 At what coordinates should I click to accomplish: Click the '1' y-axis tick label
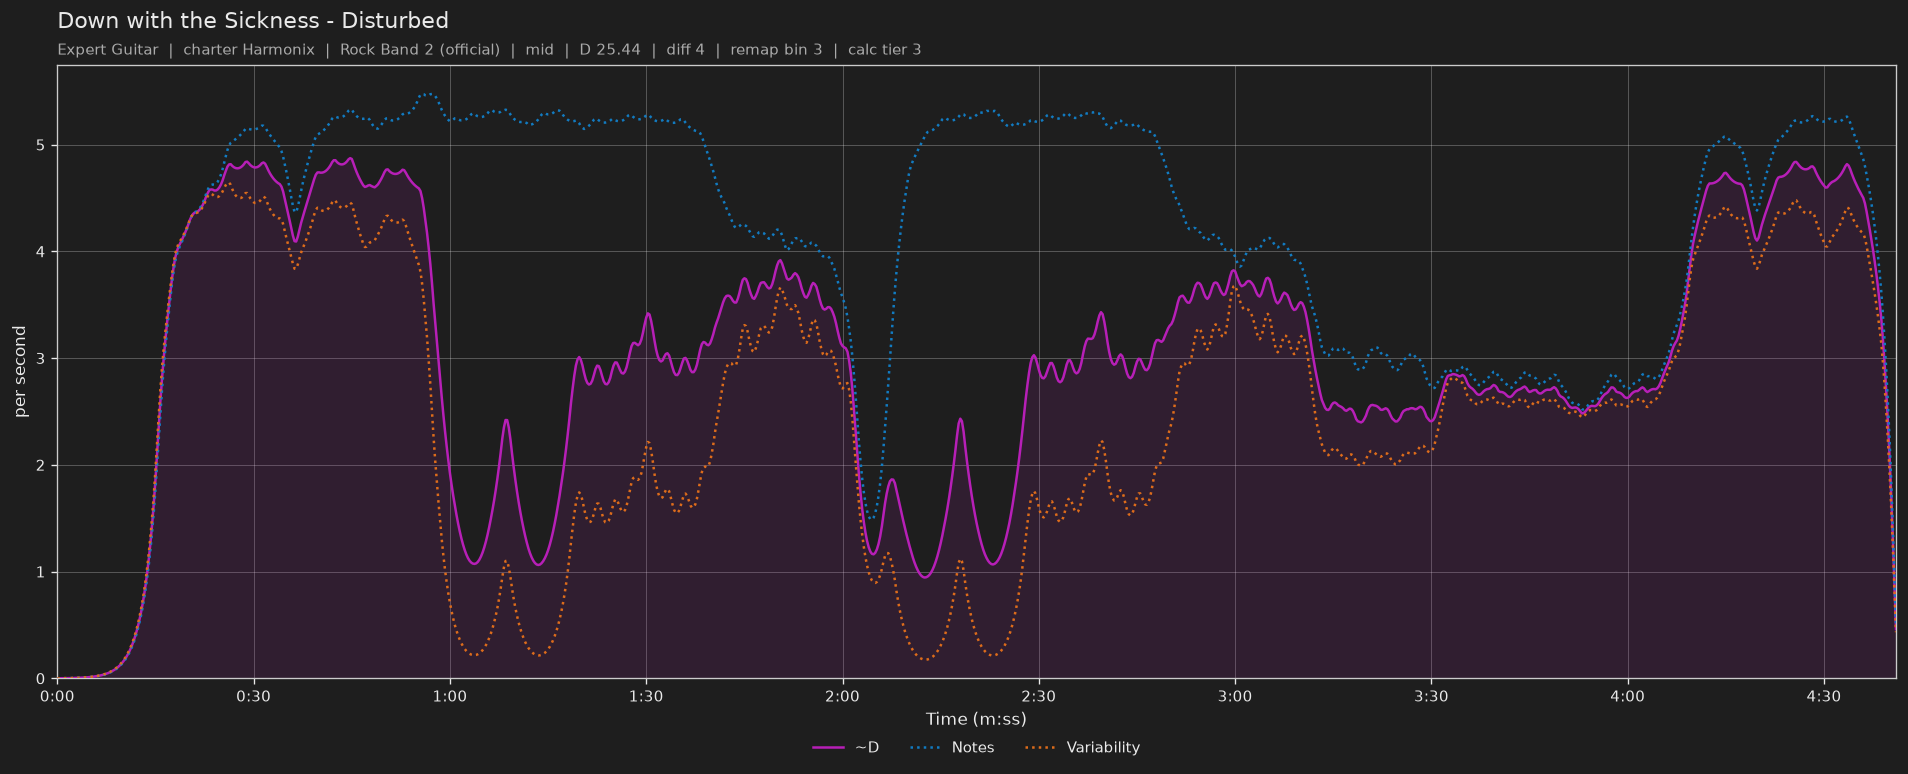point(42,573)
